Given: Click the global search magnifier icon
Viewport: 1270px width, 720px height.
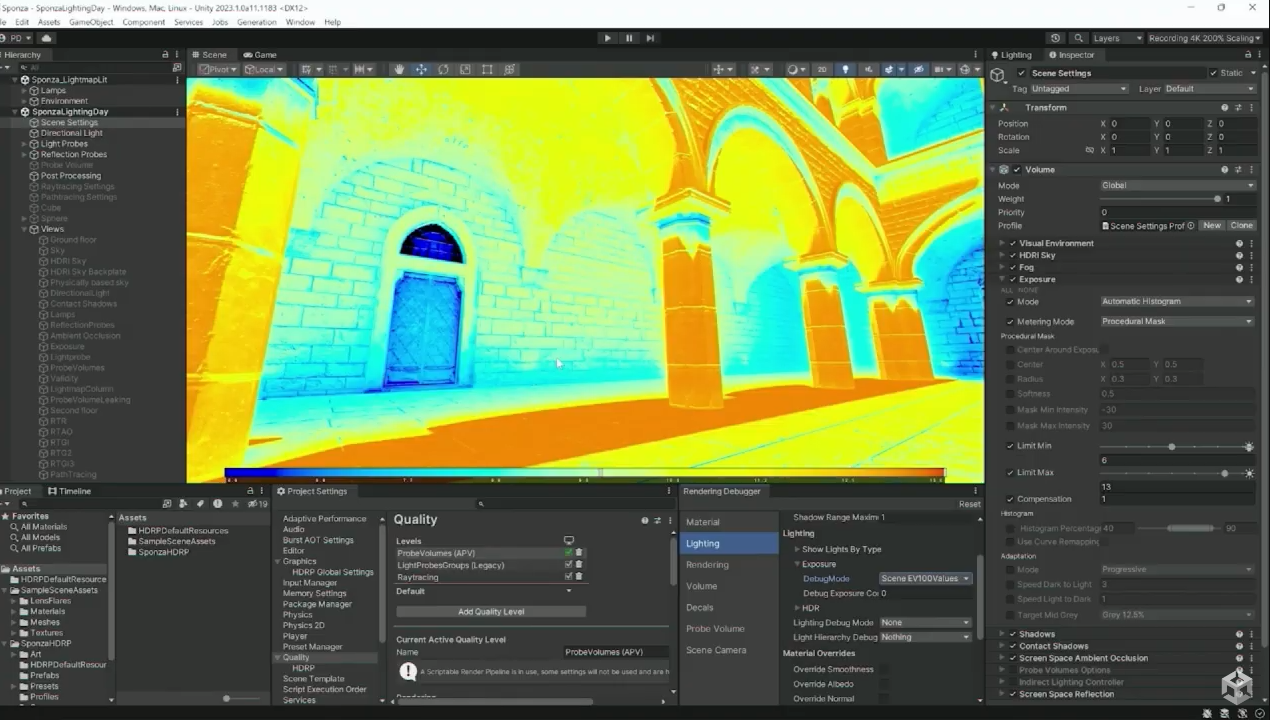Looking at the screenshot, I should click(1078, 38).
